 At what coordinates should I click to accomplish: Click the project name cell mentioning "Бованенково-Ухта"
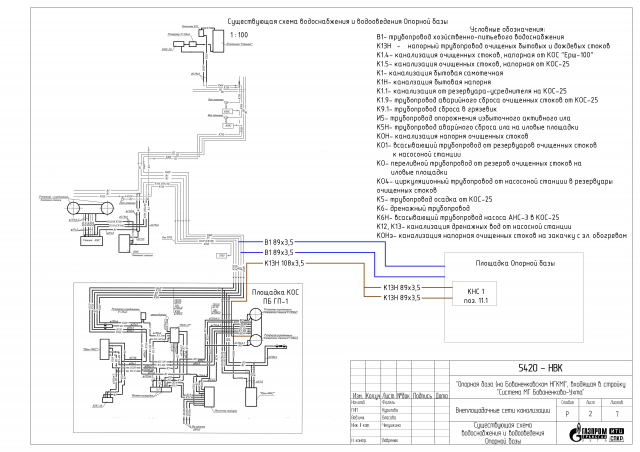541,388
